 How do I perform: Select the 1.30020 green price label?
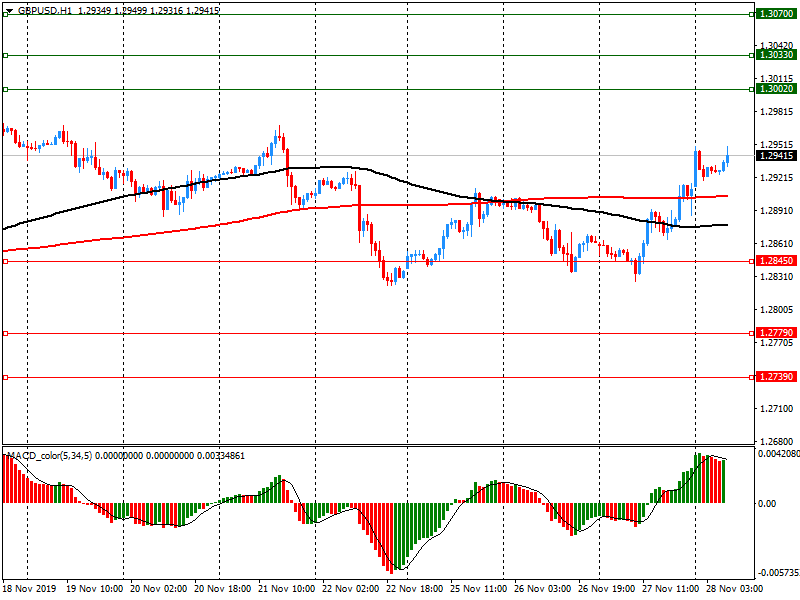coord(776,89)
